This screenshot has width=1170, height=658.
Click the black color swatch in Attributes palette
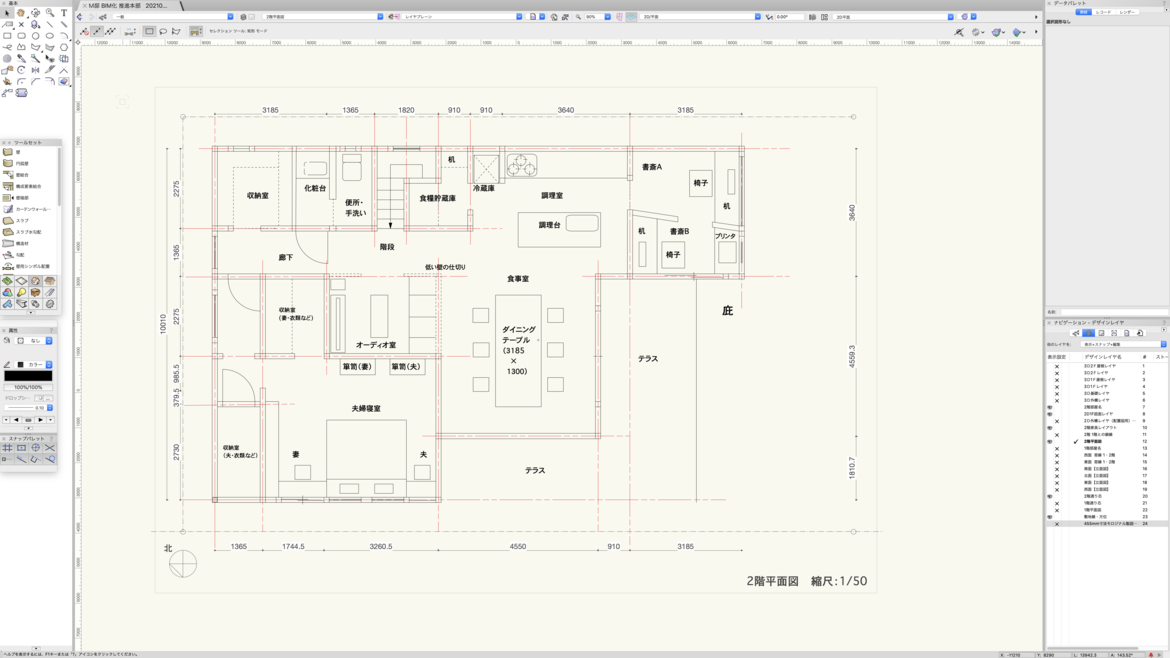pyautogui.click(x=28, y=376)
